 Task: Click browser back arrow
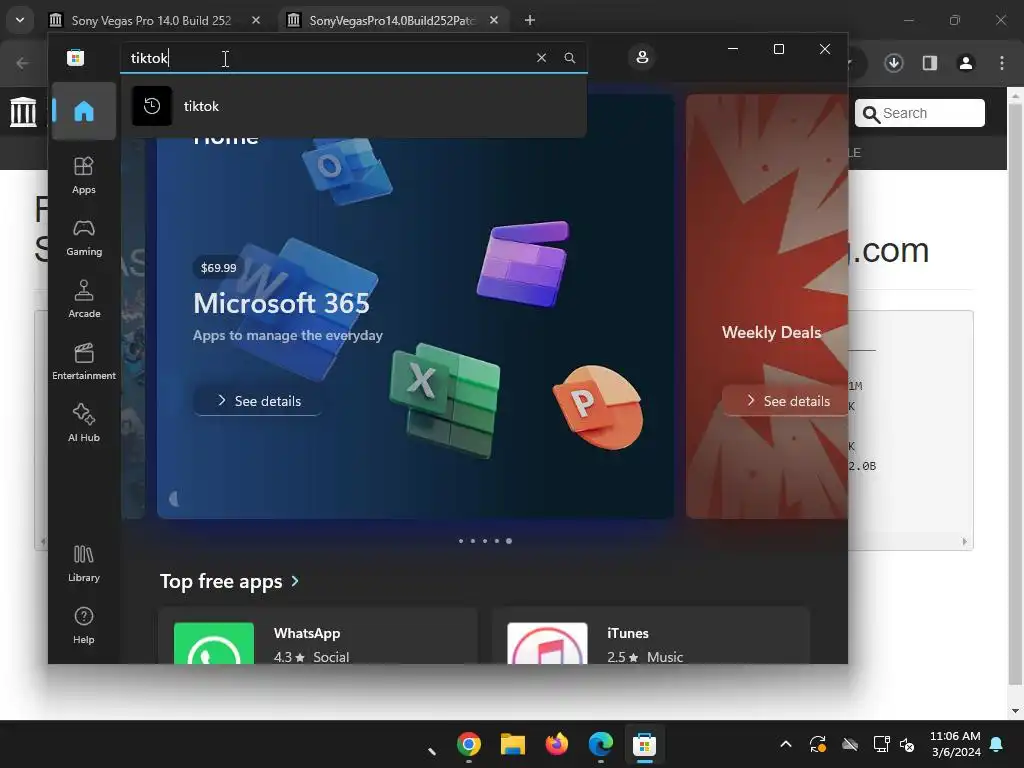pyautogui.click(x=23, y=63)
